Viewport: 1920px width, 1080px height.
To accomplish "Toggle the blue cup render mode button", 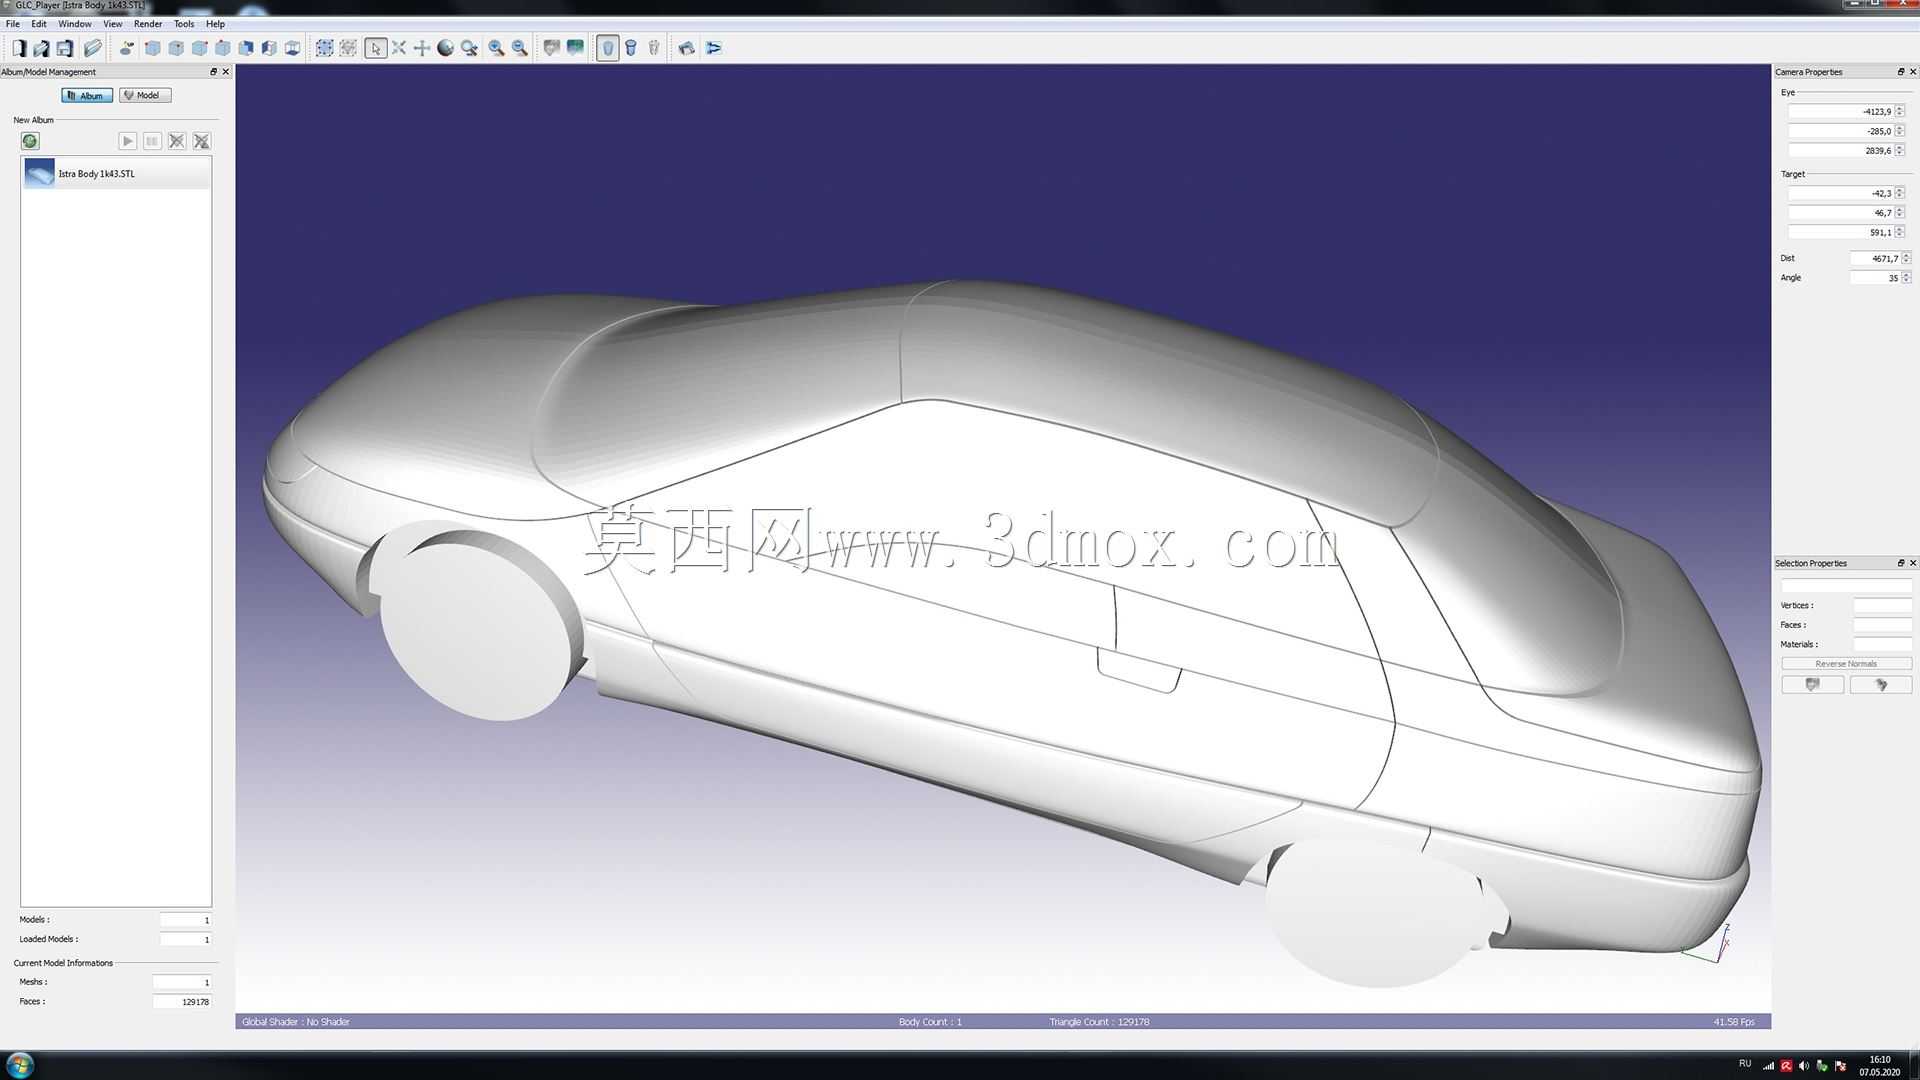I will (x=631, y=48).
